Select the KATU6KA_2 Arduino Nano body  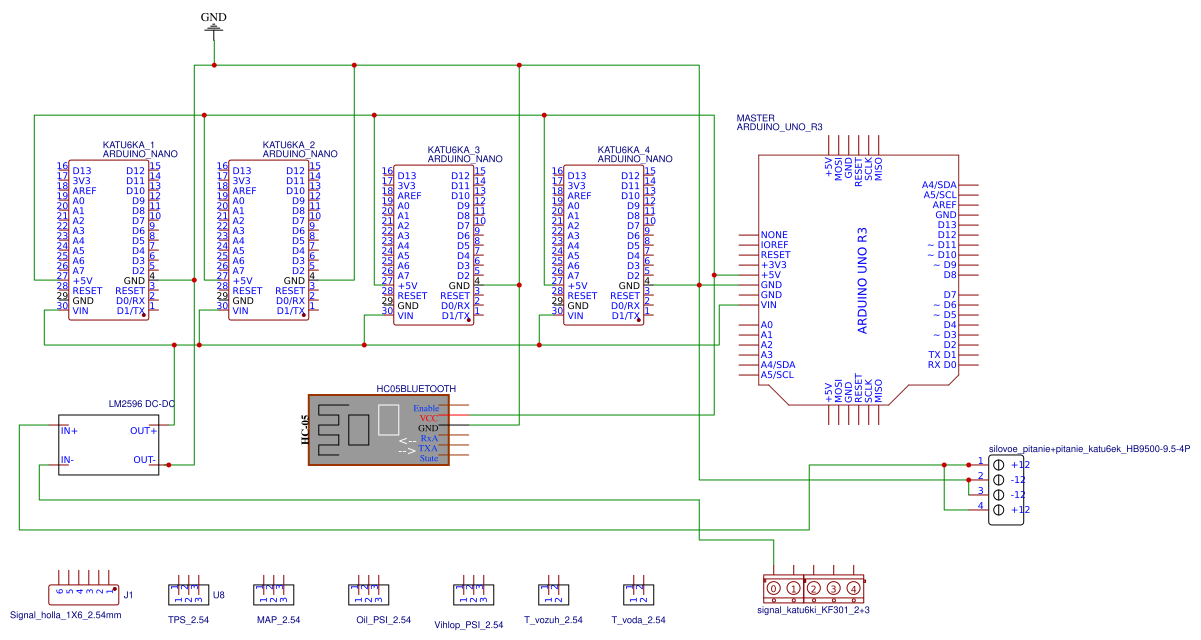[x=270, y=240]
